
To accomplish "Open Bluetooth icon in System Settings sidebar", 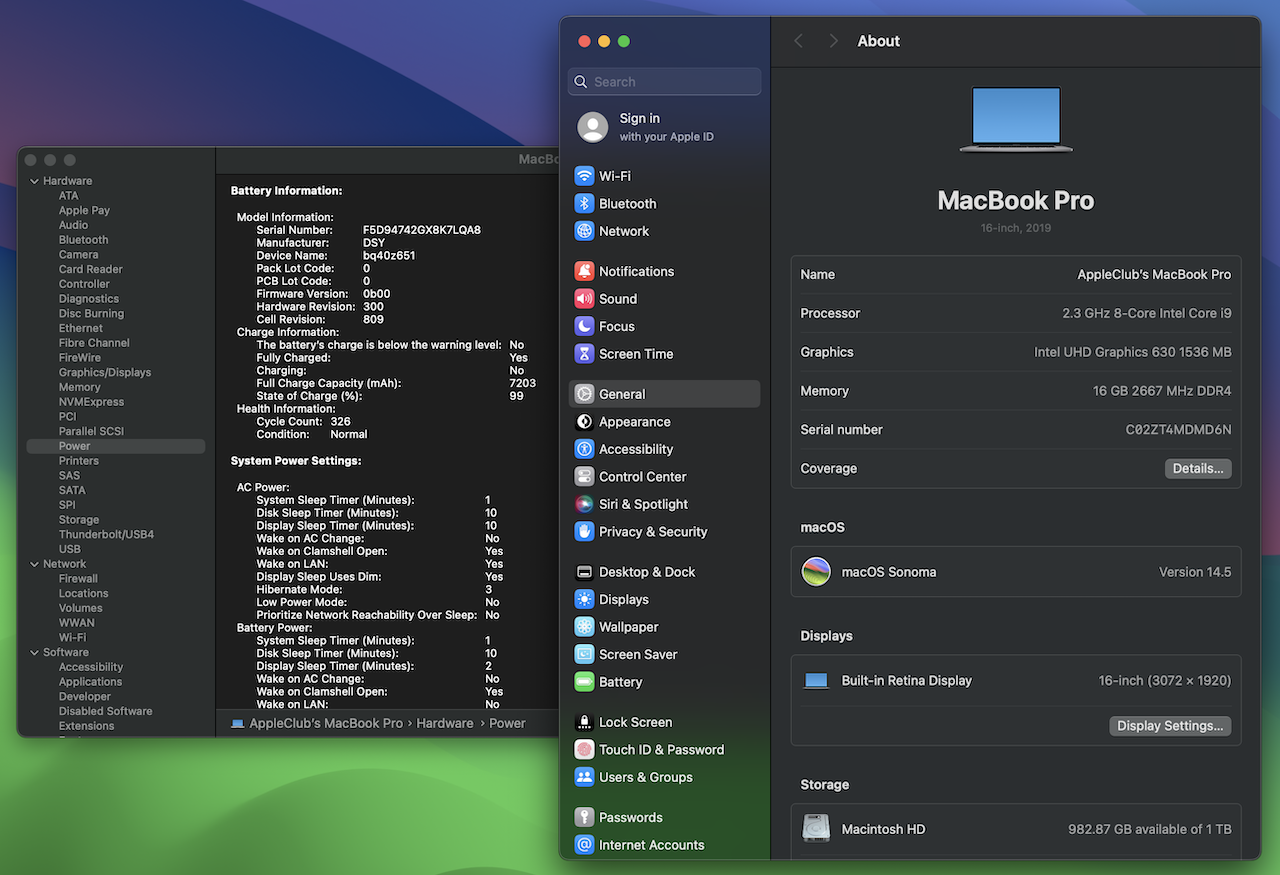I will 585,203.
